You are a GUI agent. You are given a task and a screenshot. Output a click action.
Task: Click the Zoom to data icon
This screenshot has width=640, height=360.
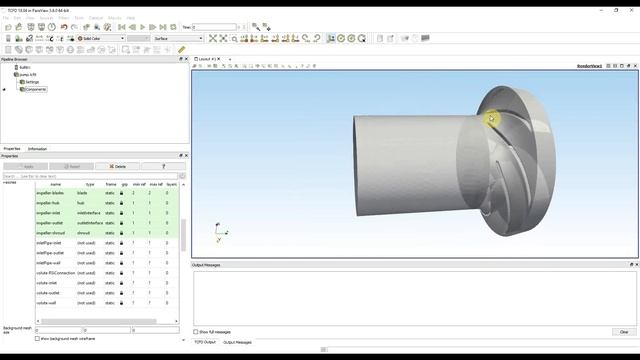(223, 38)
